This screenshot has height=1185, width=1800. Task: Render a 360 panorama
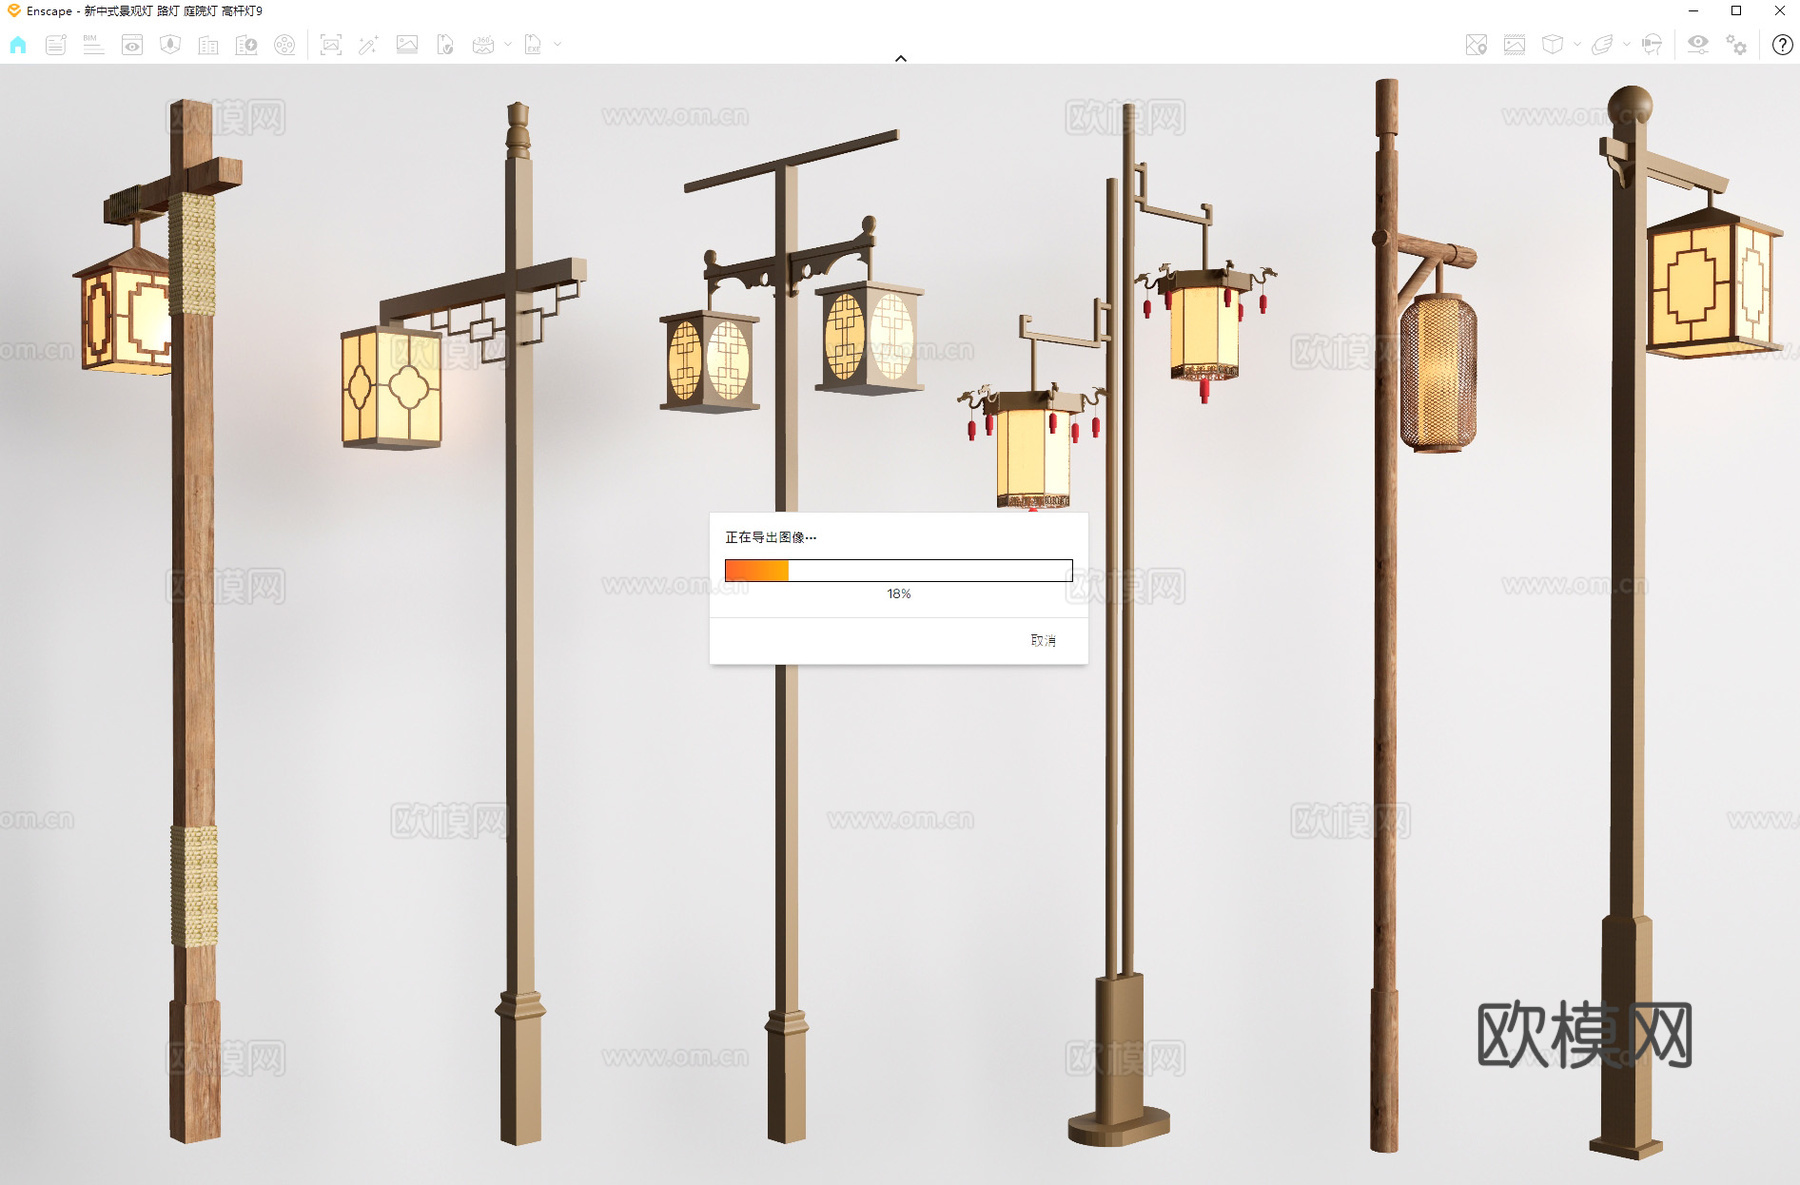click(x=483, y=45)
